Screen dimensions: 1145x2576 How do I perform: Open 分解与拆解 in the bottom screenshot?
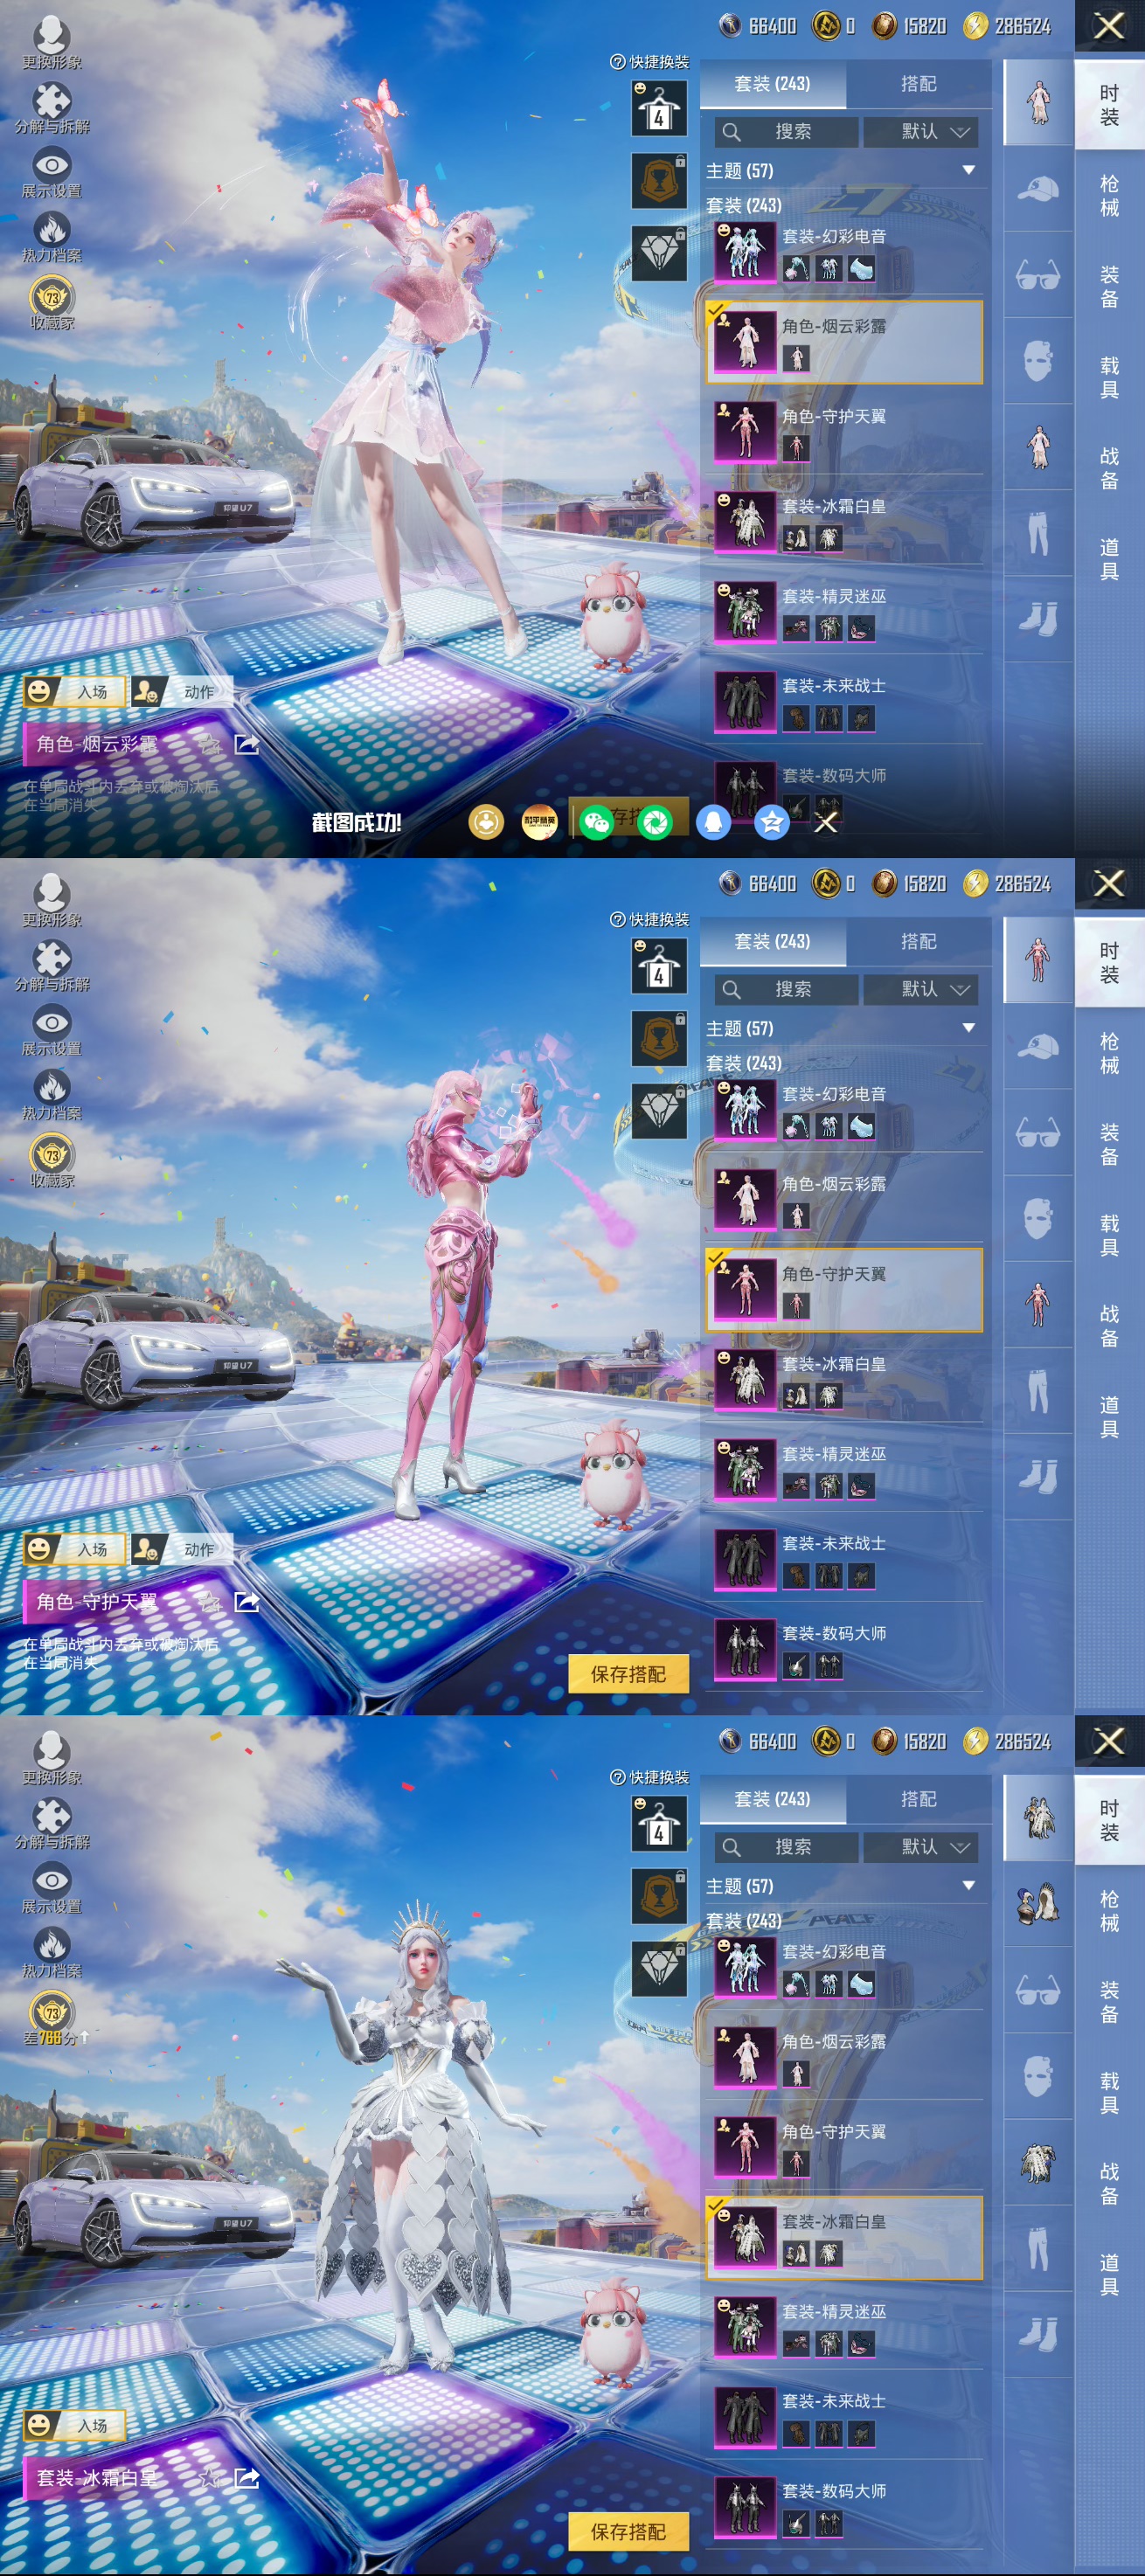coord(52,1823)
